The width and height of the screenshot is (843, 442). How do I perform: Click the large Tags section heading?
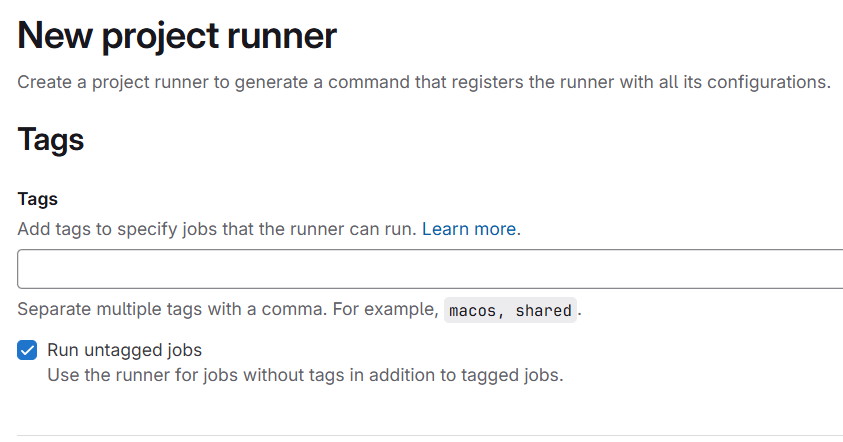pos(51,140)
